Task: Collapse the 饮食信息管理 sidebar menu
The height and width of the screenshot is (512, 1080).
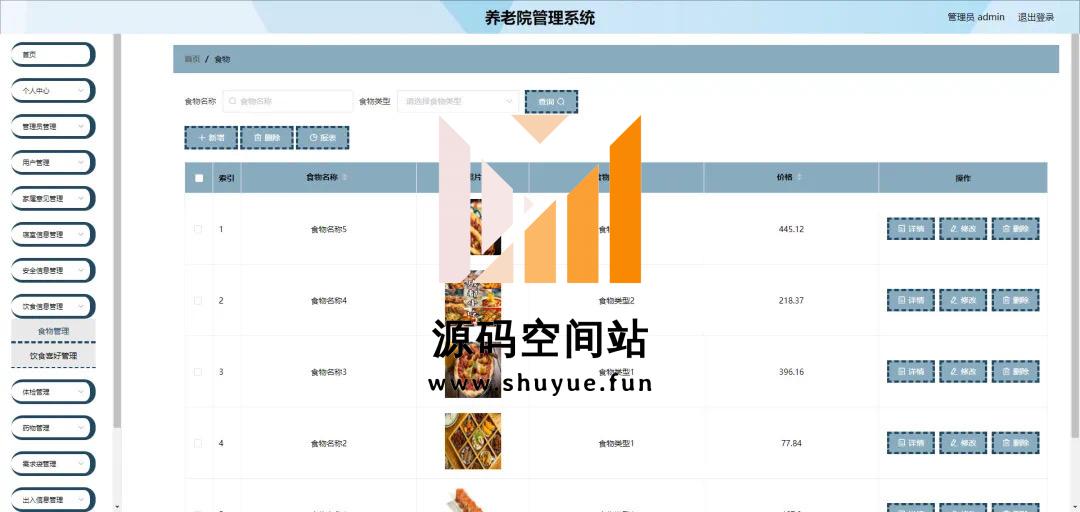Action: tap(53, 307)
